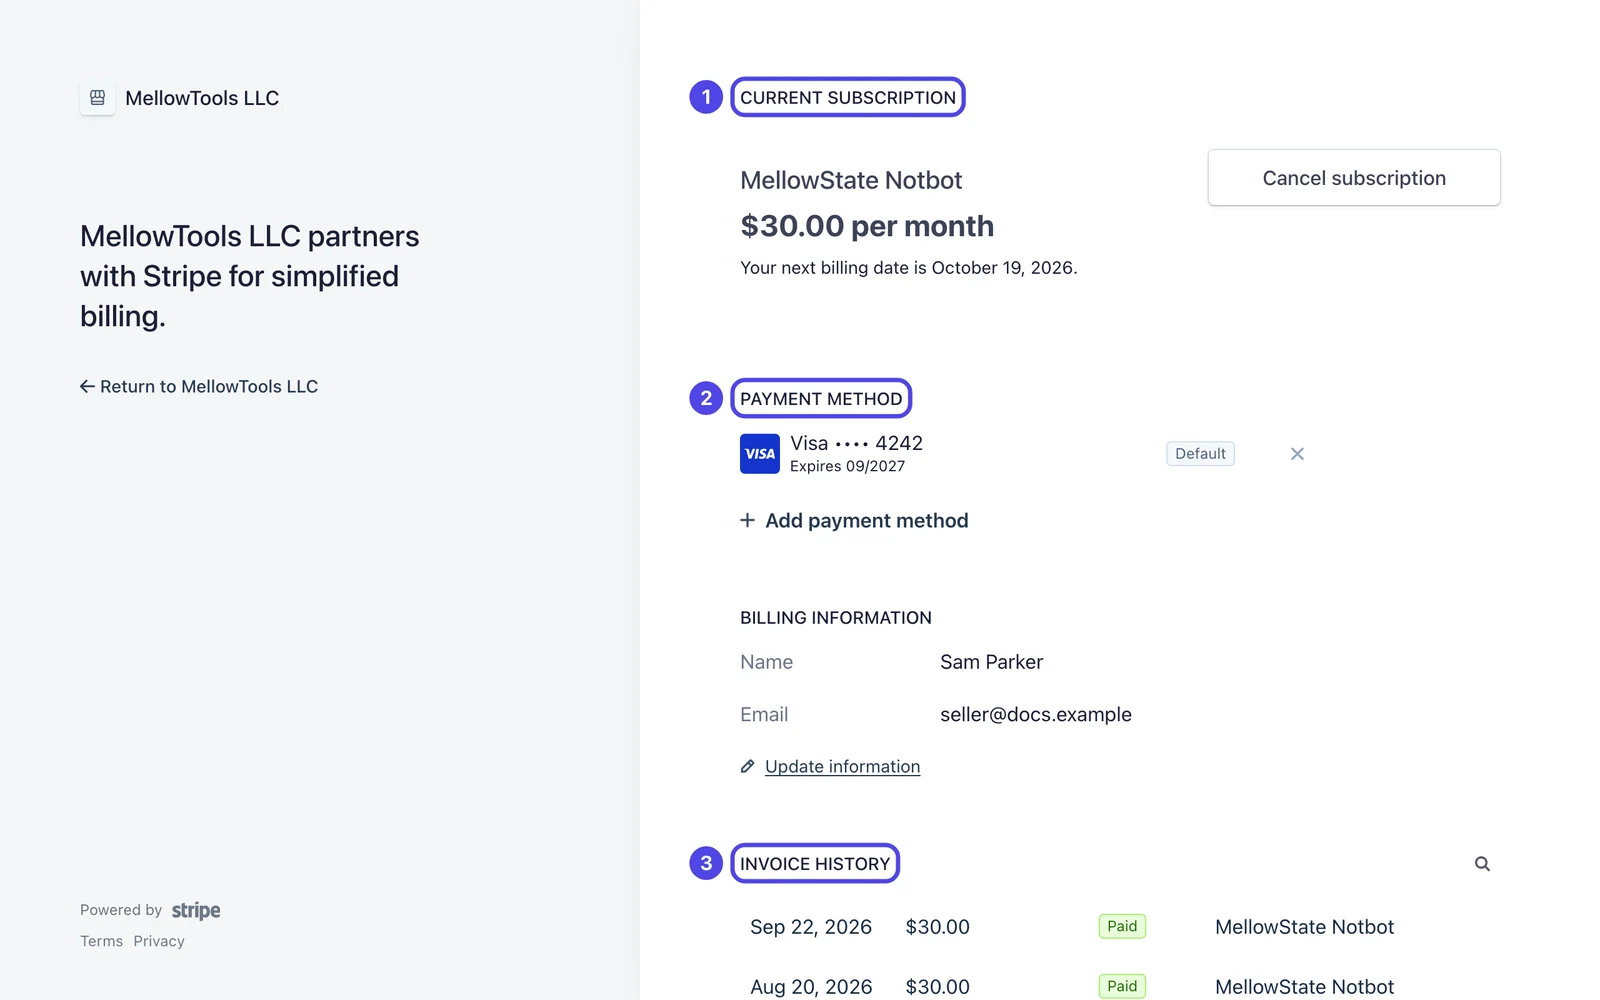The height and width of the screenshot is (1000, 1600).
Task: Click the Default badge on Visa card
Action: [x=1200, y=454]
